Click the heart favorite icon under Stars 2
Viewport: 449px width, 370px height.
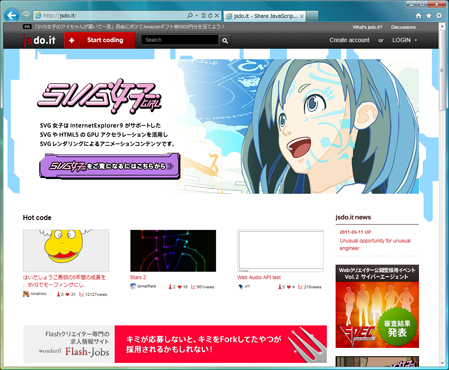click(x=180, y=287)
